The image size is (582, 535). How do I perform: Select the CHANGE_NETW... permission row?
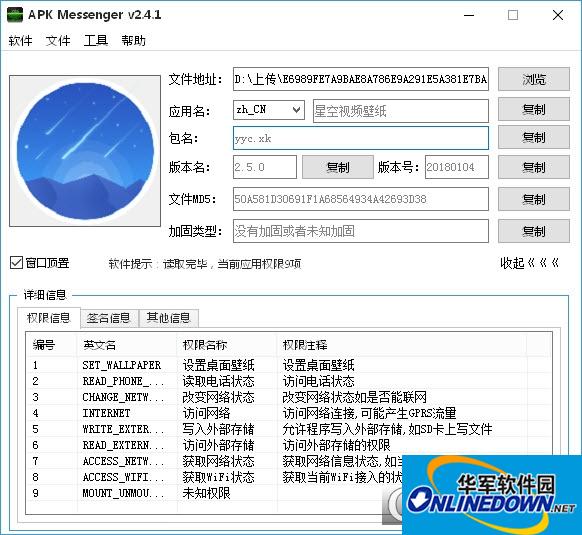tap(289, 397)
